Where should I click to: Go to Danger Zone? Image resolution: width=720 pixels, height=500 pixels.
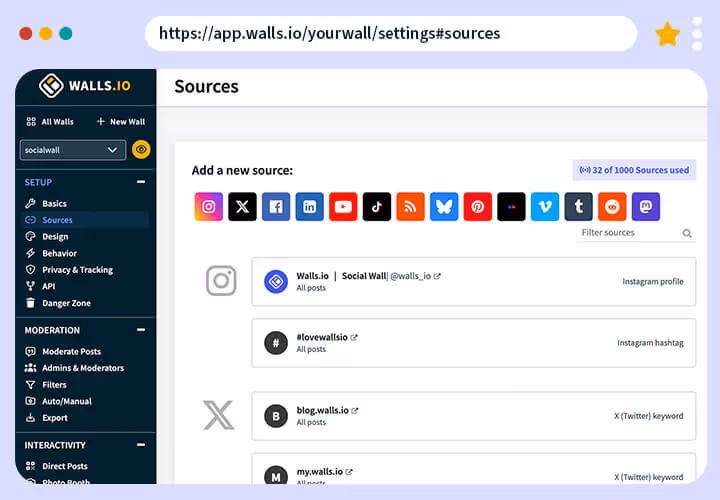pyautogui.click(x=58, y=303)
